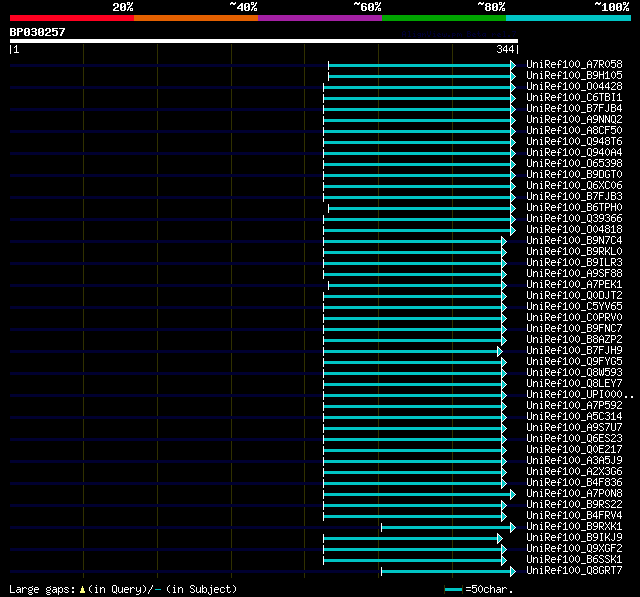
Task: Click the green ~80% segment of the color legend
Action: pos(444,18)
